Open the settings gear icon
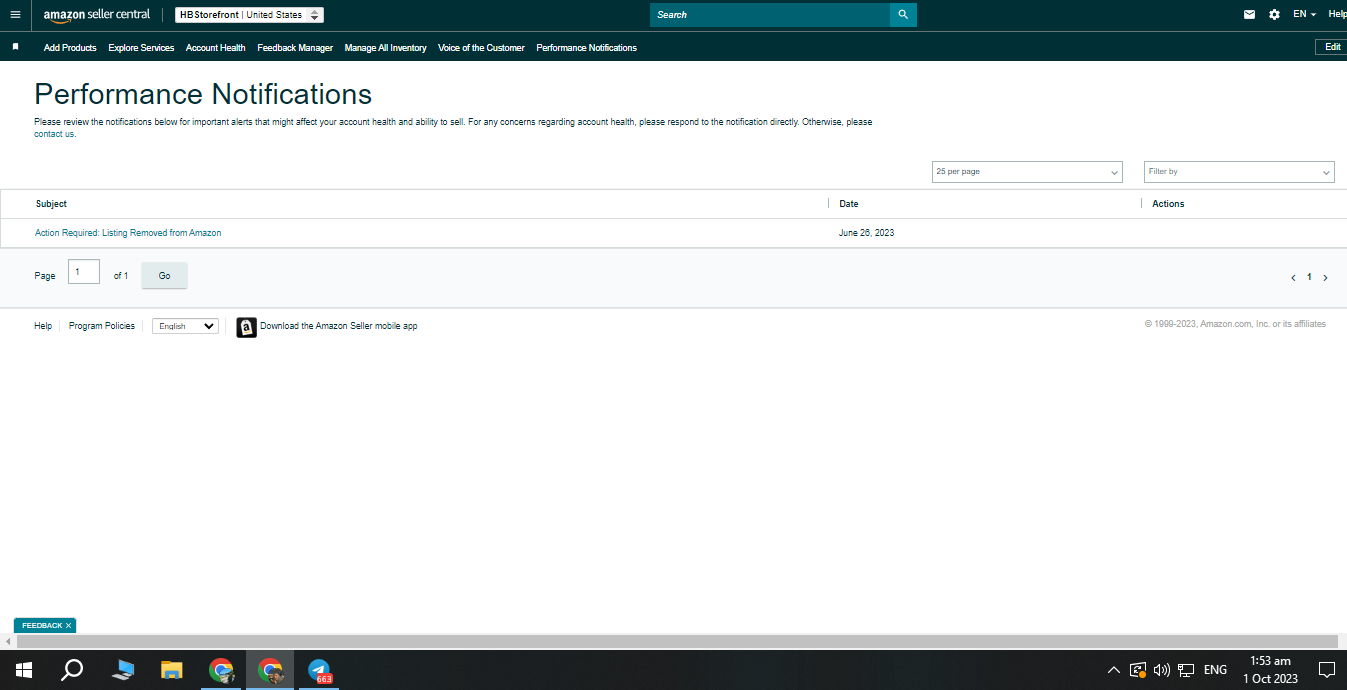This screenshot has height=690, width=1347. (1274, 15)
